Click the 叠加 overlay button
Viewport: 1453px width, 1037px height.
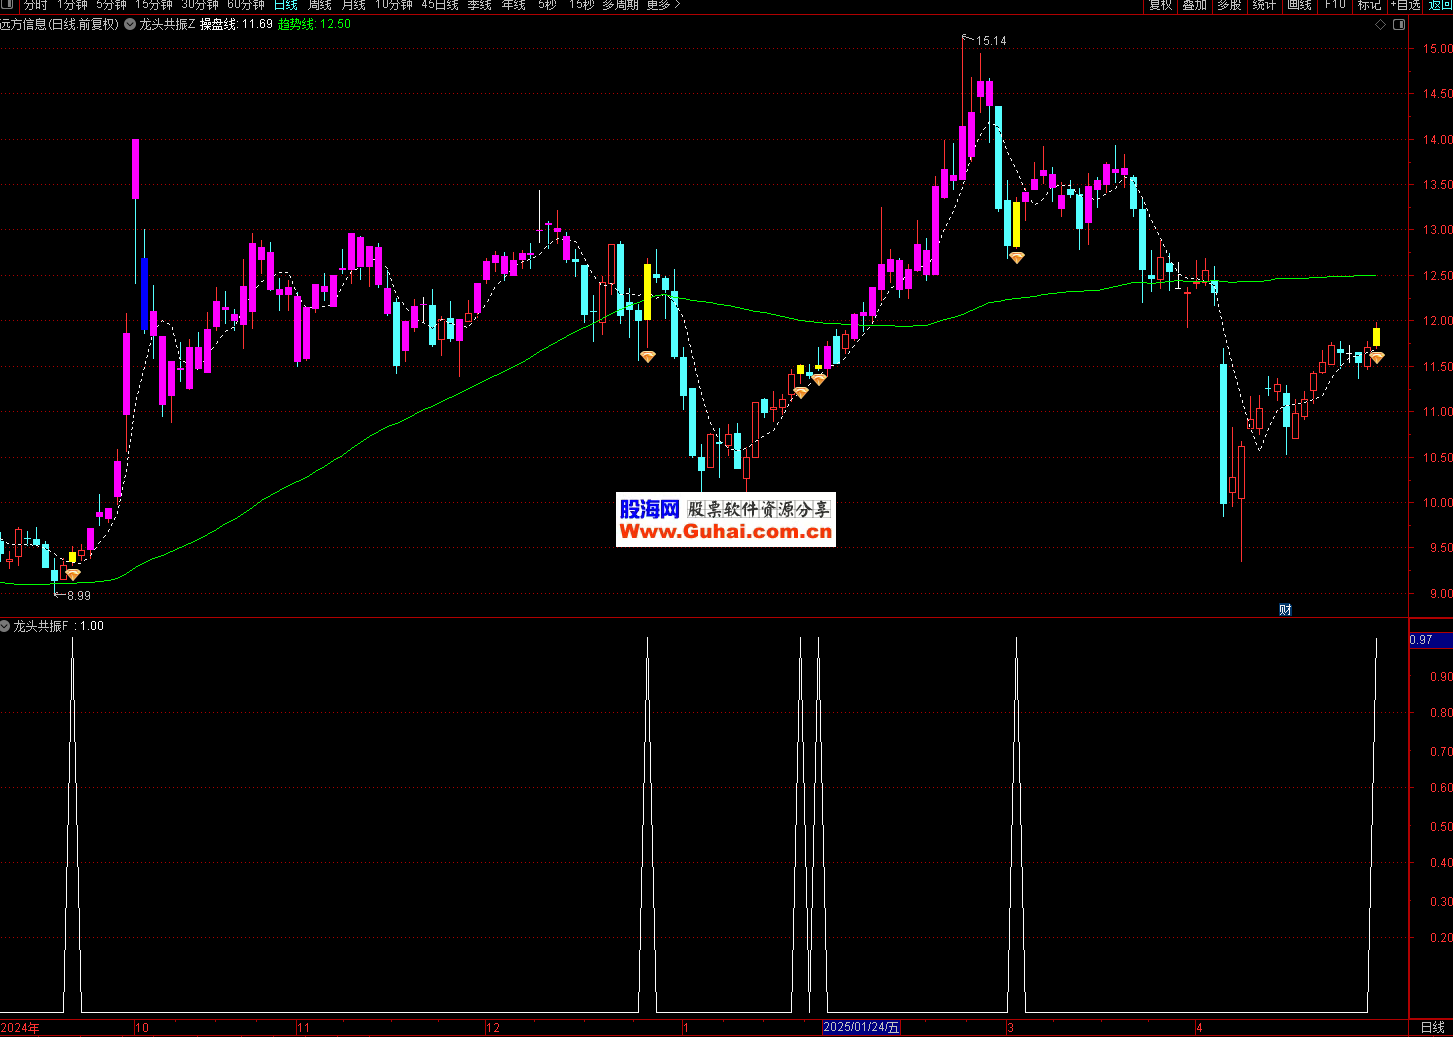(1194, 5)
